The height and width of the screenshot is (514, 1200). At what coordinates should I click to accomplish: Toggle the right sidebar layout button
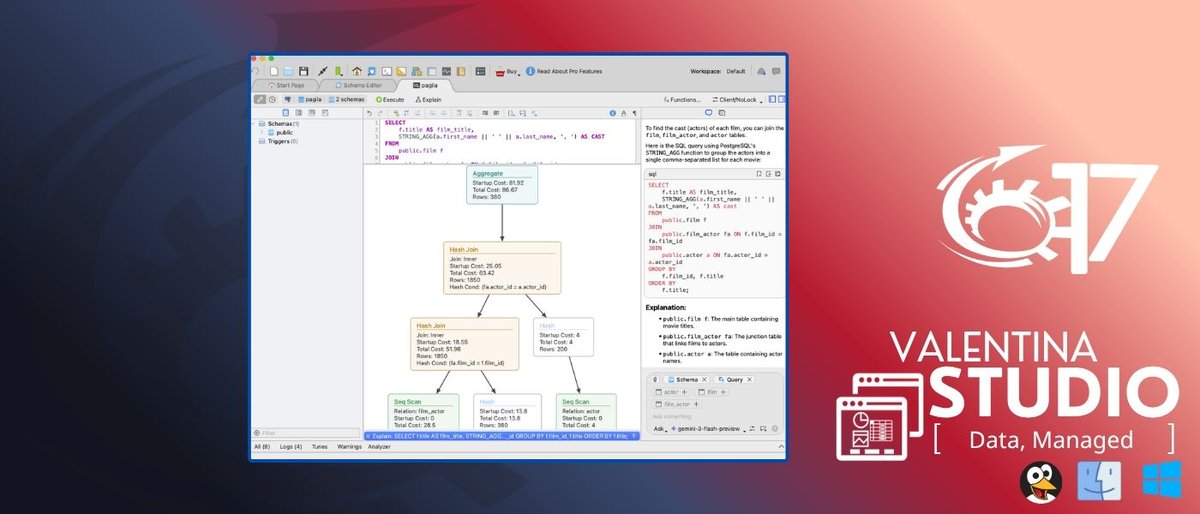pyautogui.click(x=782, y=99)
